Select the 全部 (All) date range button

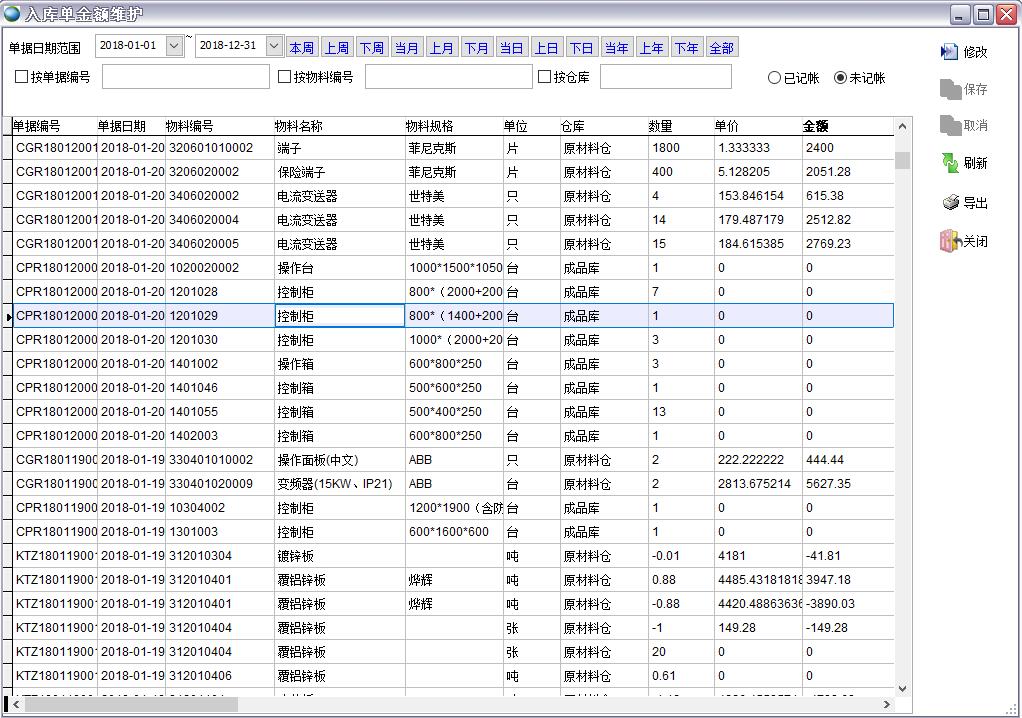(722, 46)
